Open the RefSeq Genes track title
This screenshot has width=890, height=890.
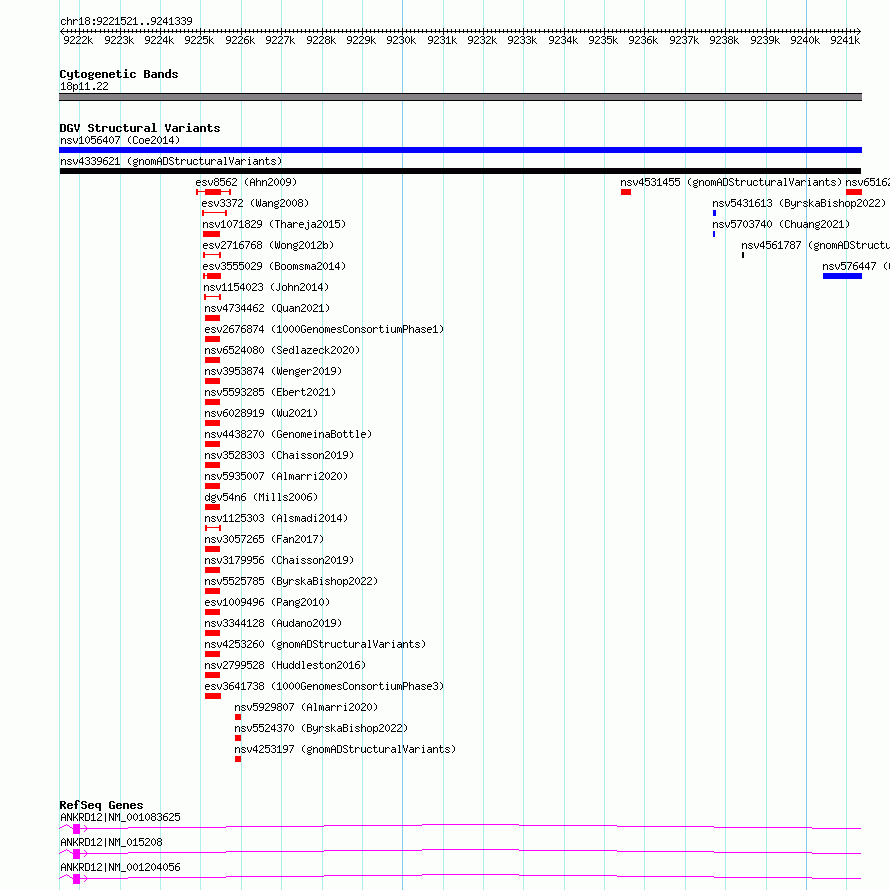(x=101, y=805)
